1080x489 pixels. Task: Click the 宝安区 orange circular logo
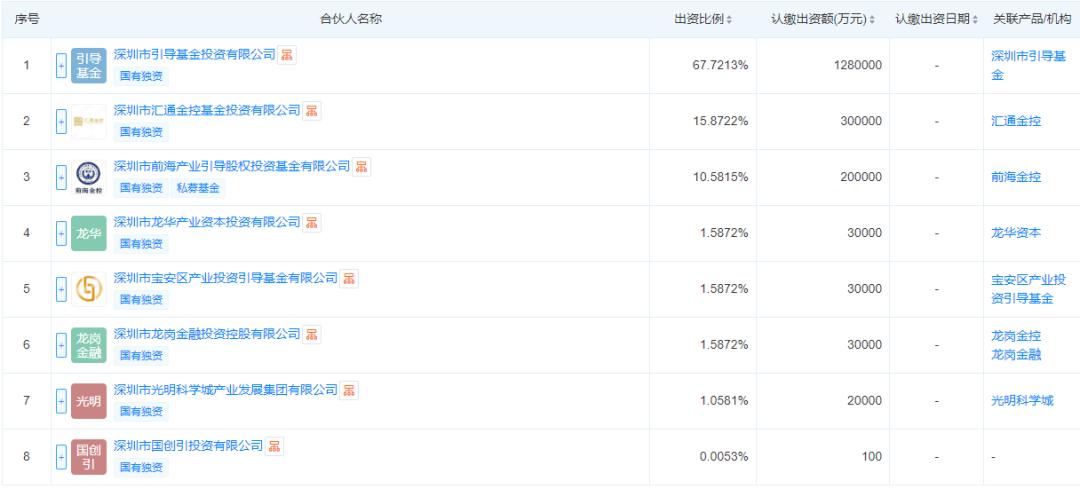[88, 289]
